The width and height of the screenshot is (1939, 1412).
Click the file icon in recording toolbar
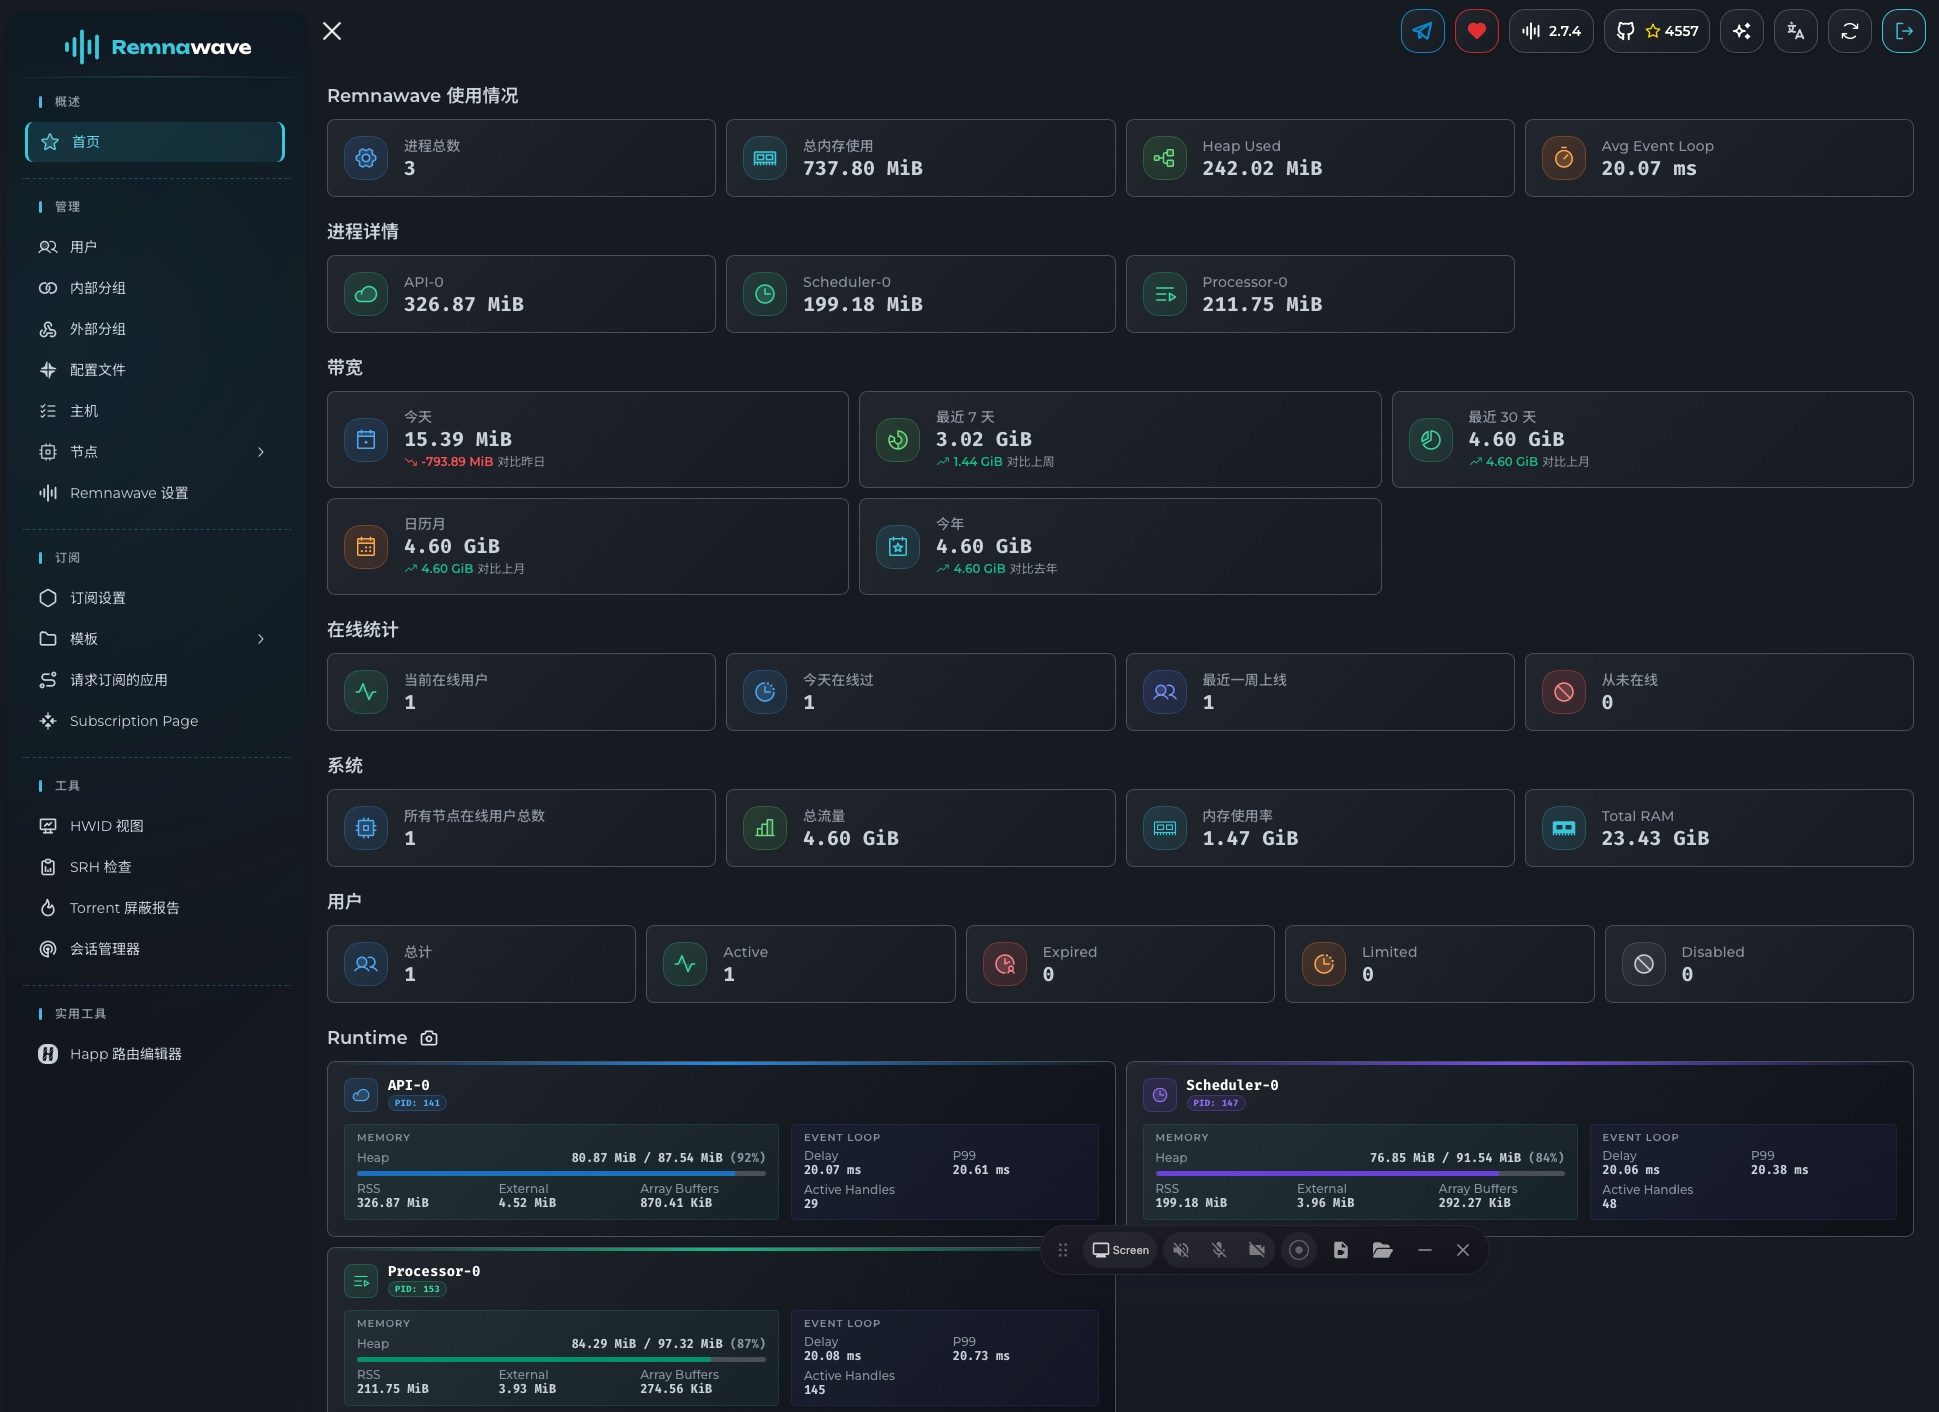1341,1250
